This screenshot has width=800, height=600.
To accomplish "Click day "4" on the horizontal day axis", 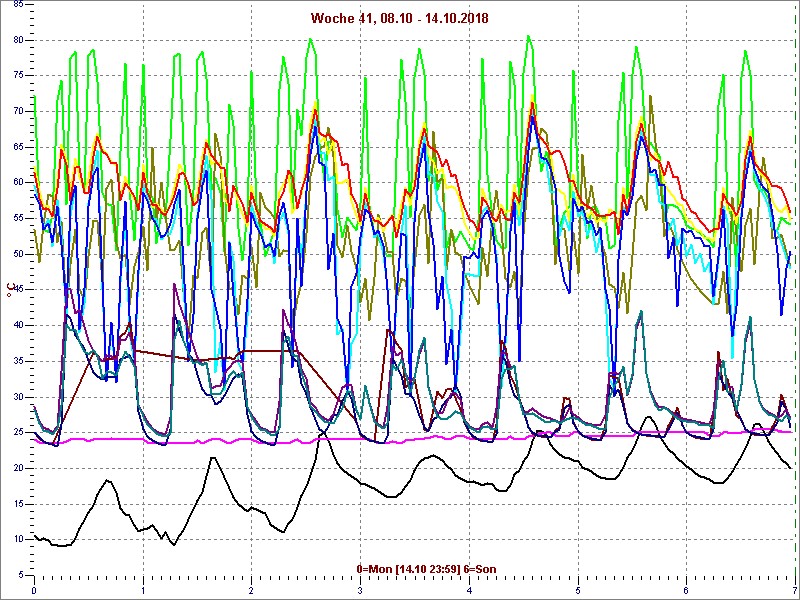I will [469, 591].
